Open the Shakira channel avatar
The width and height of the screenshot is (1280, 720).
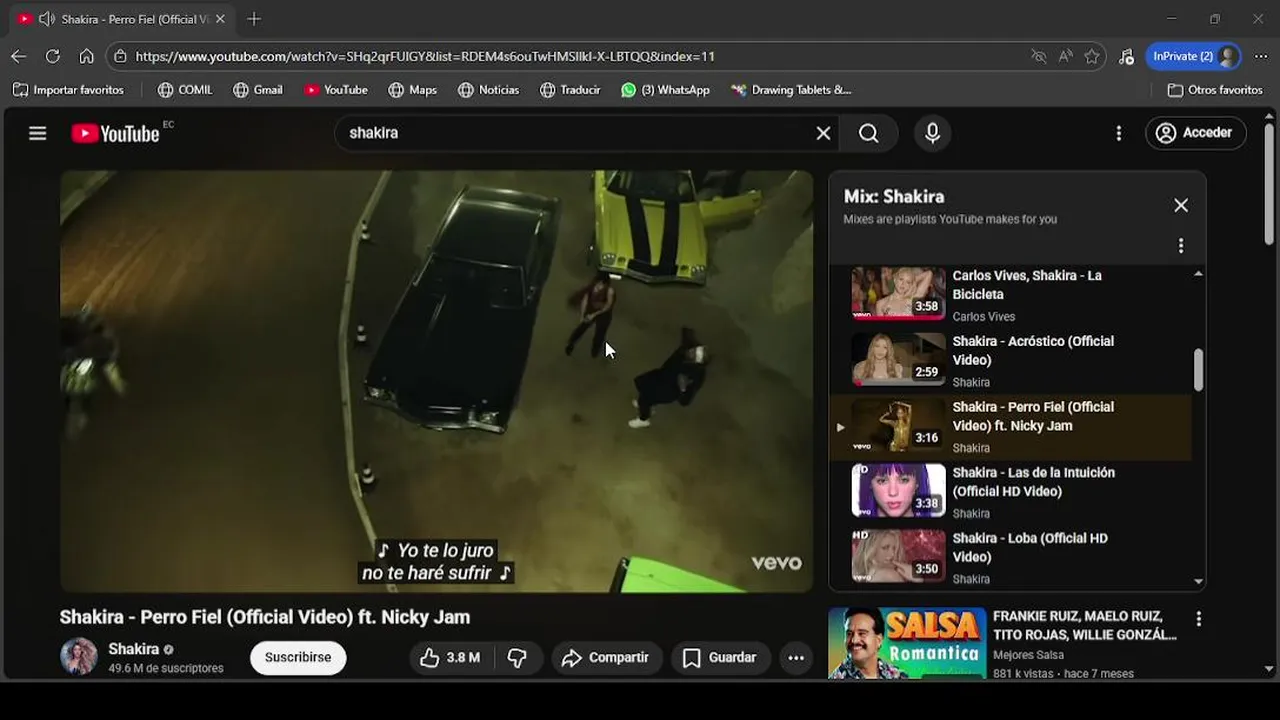point(79,657)
